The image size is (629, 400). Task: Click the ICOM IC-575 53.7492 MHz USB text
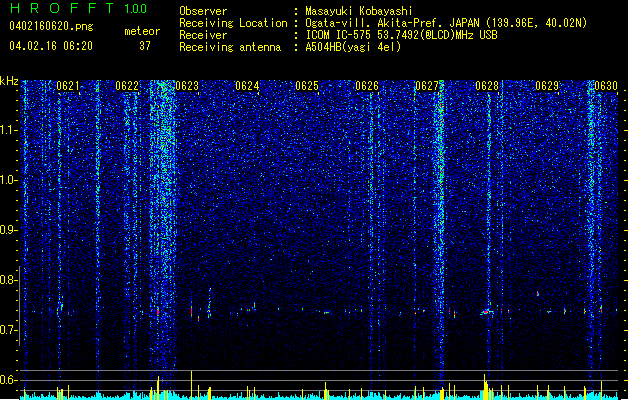401,35
